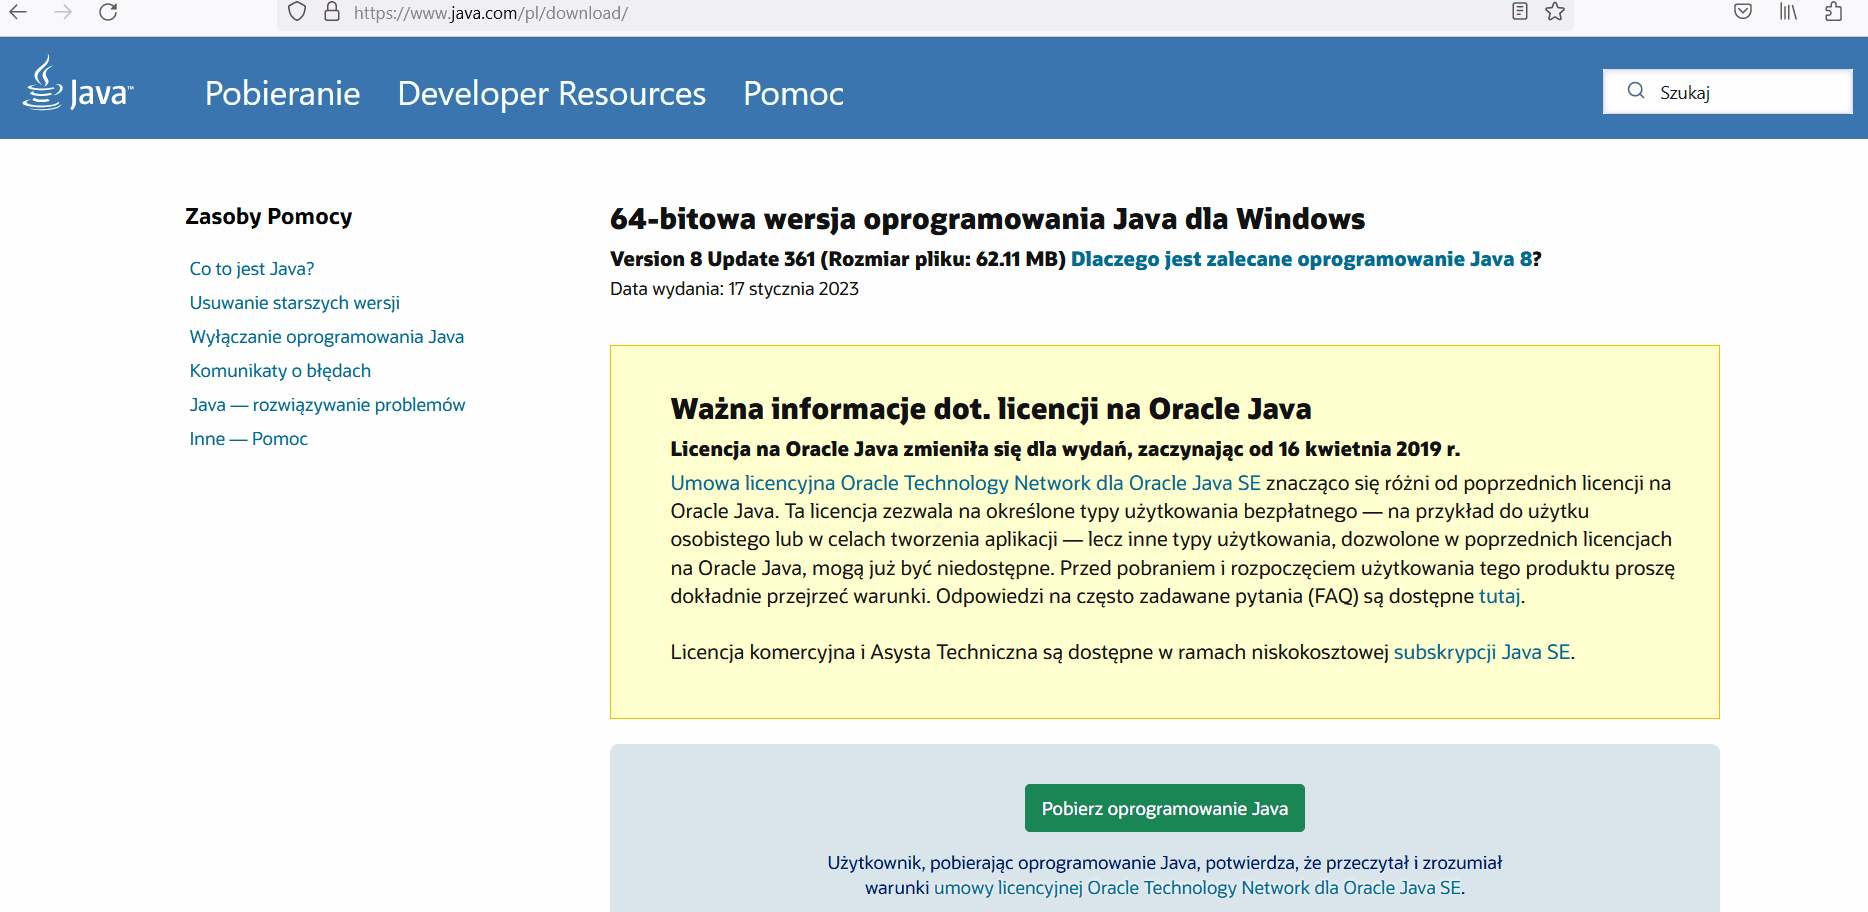Reload the current page

pyautogui.click(x=108, y=13)
